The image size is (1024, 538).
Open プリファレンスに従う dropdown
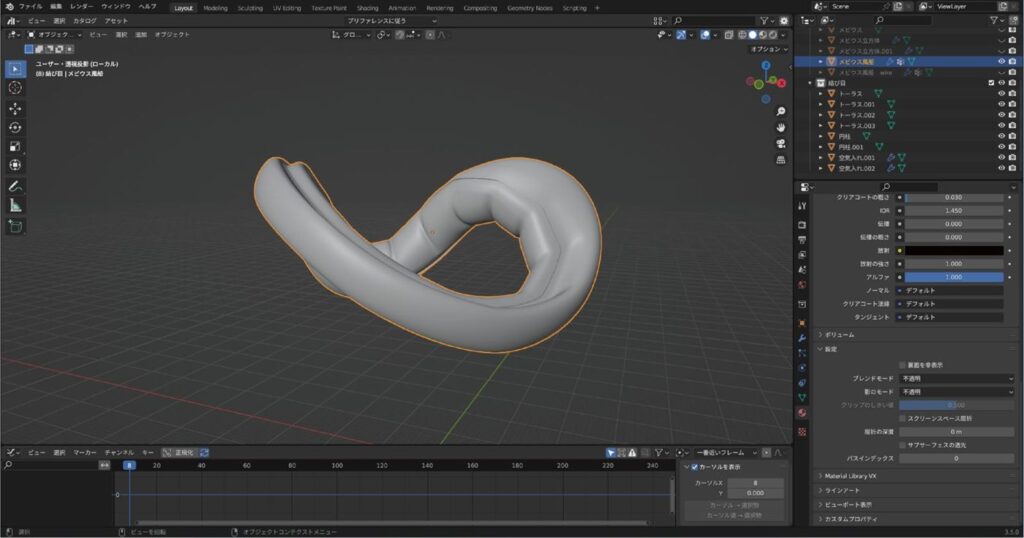point(391,21)
